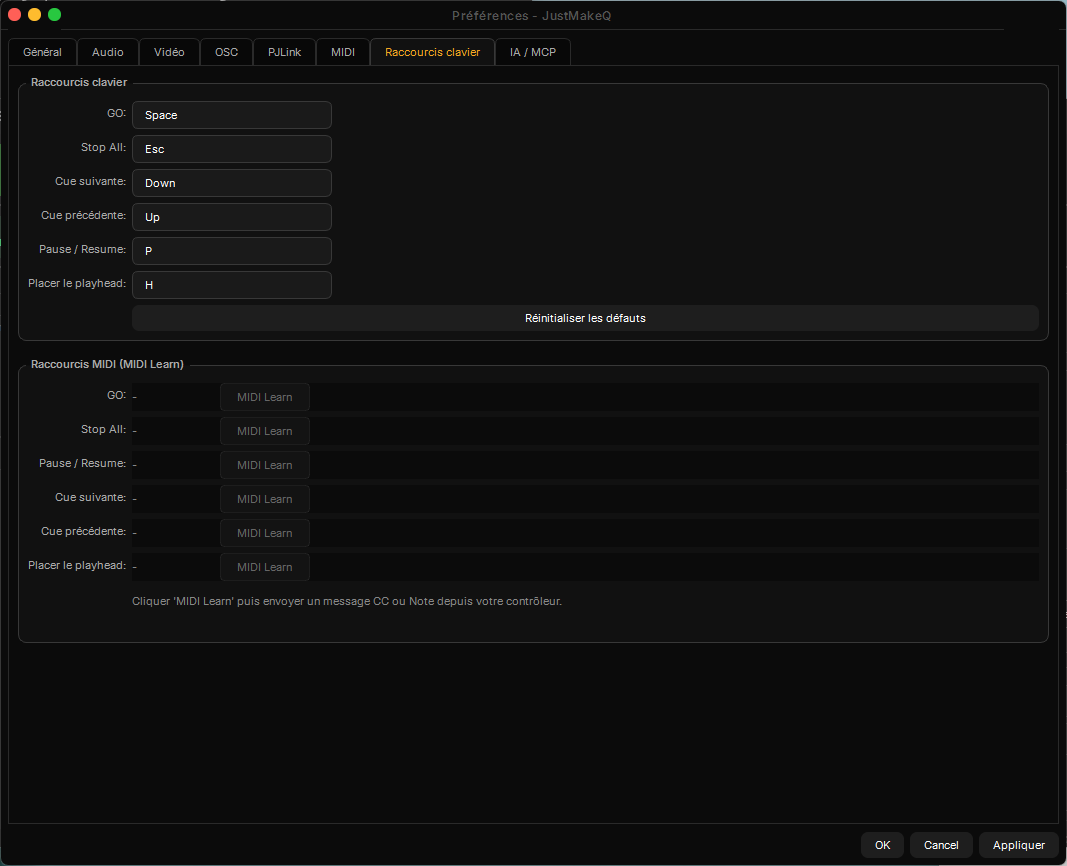
Task: Click the 'Raccourcis MIDI (MIDI Learn)' group title
Action: 108,365
